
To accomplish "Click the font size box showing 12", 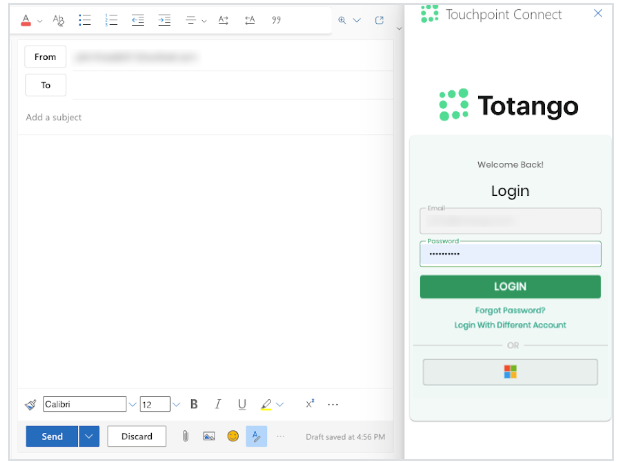I will [x=155, y=404].
